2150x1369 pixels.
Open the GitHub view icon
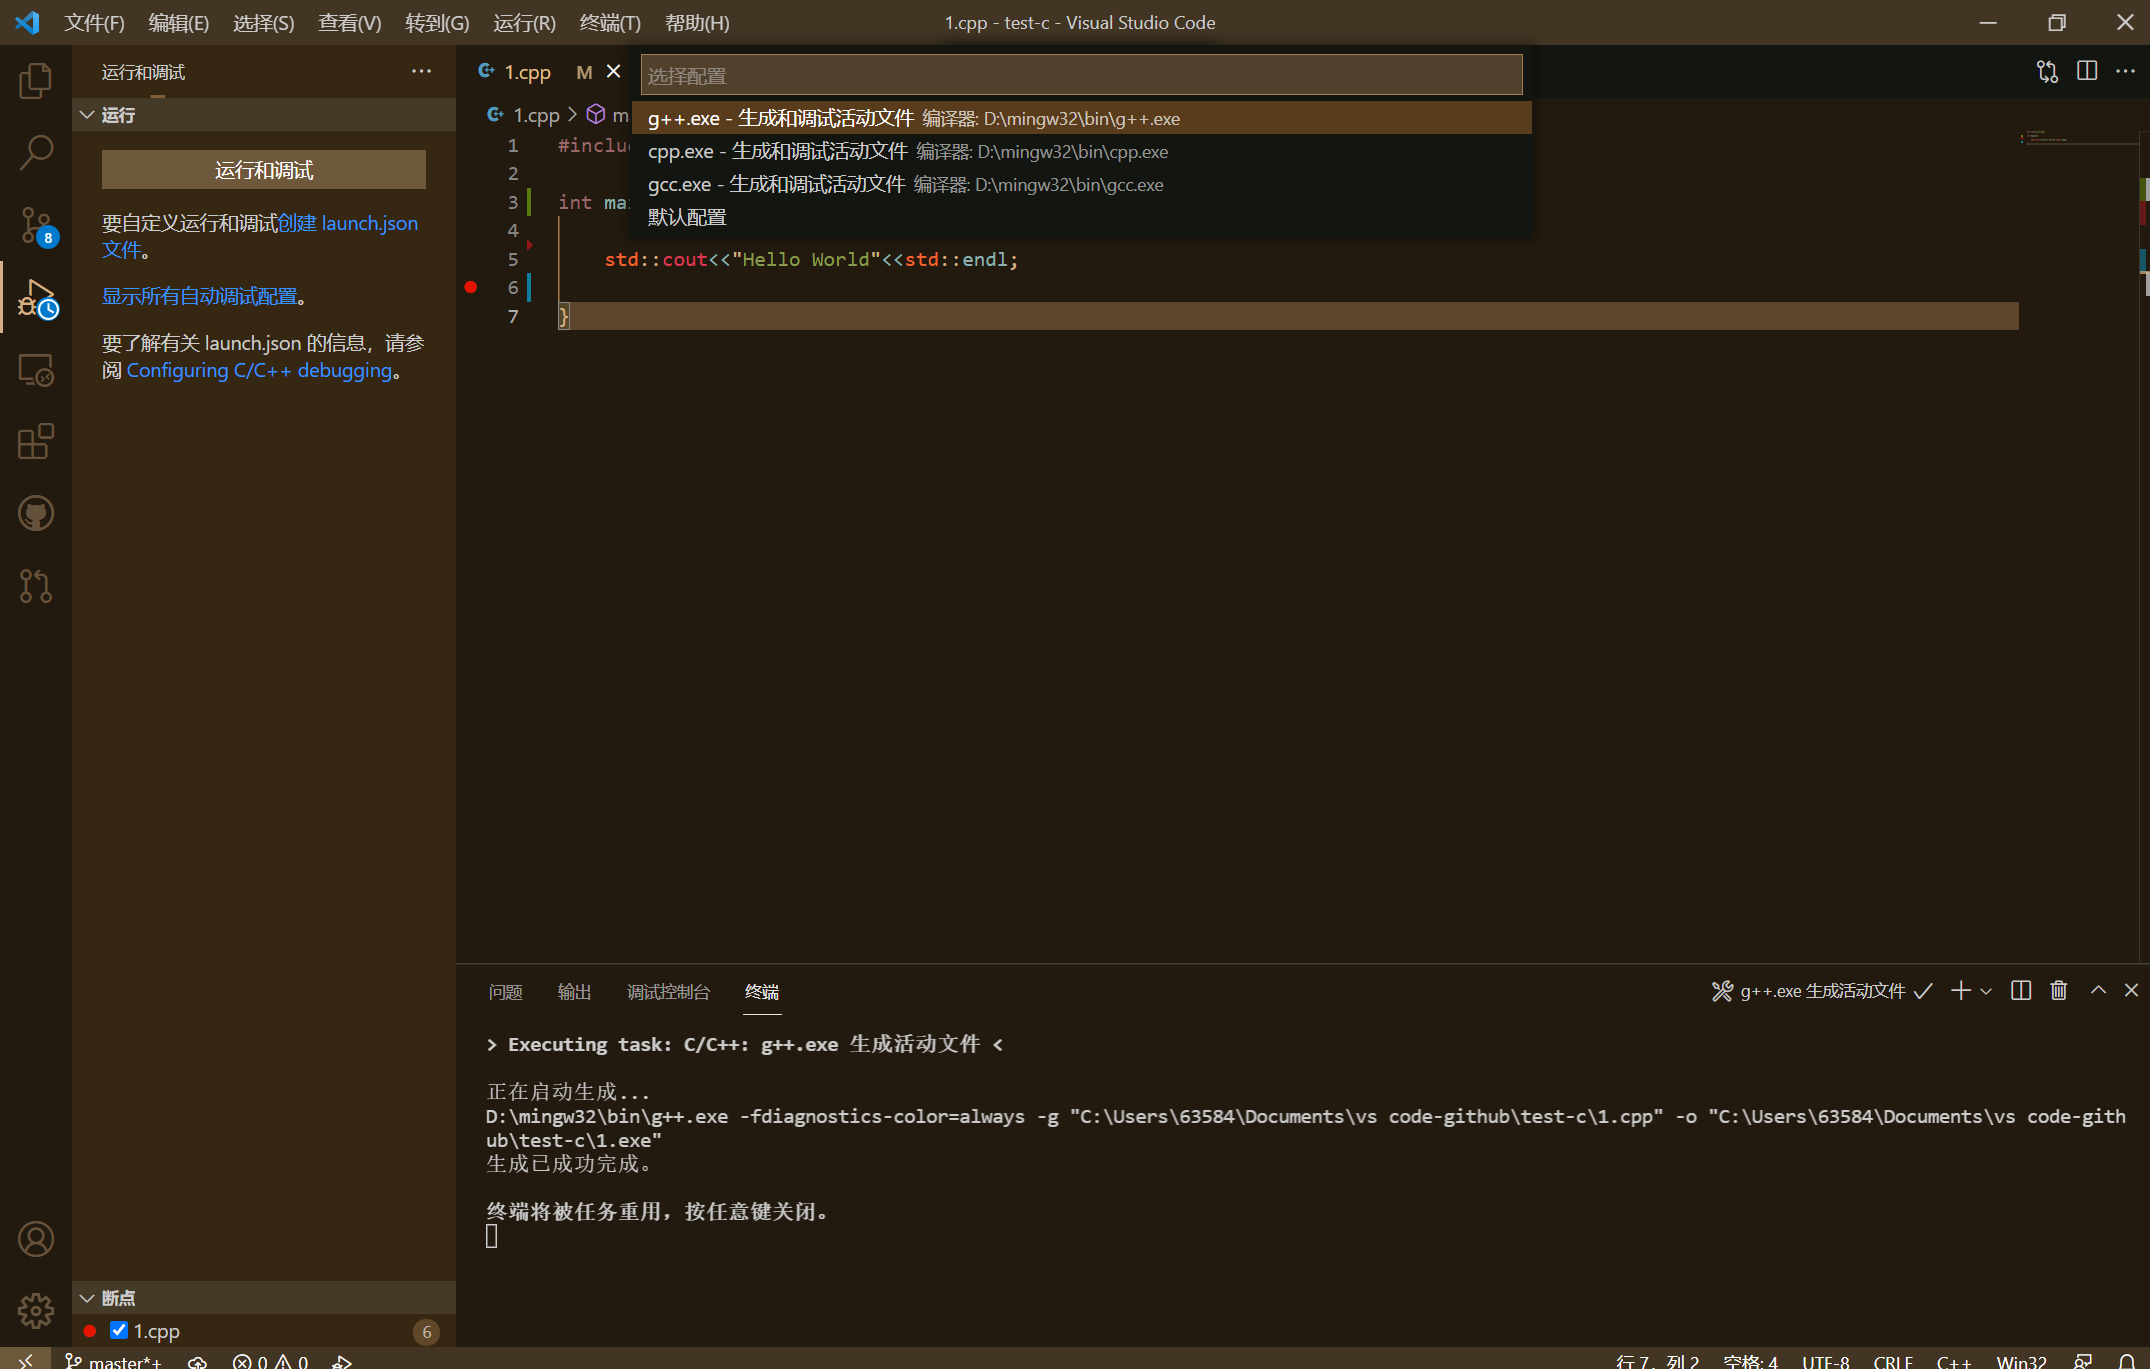pos(36,514)
